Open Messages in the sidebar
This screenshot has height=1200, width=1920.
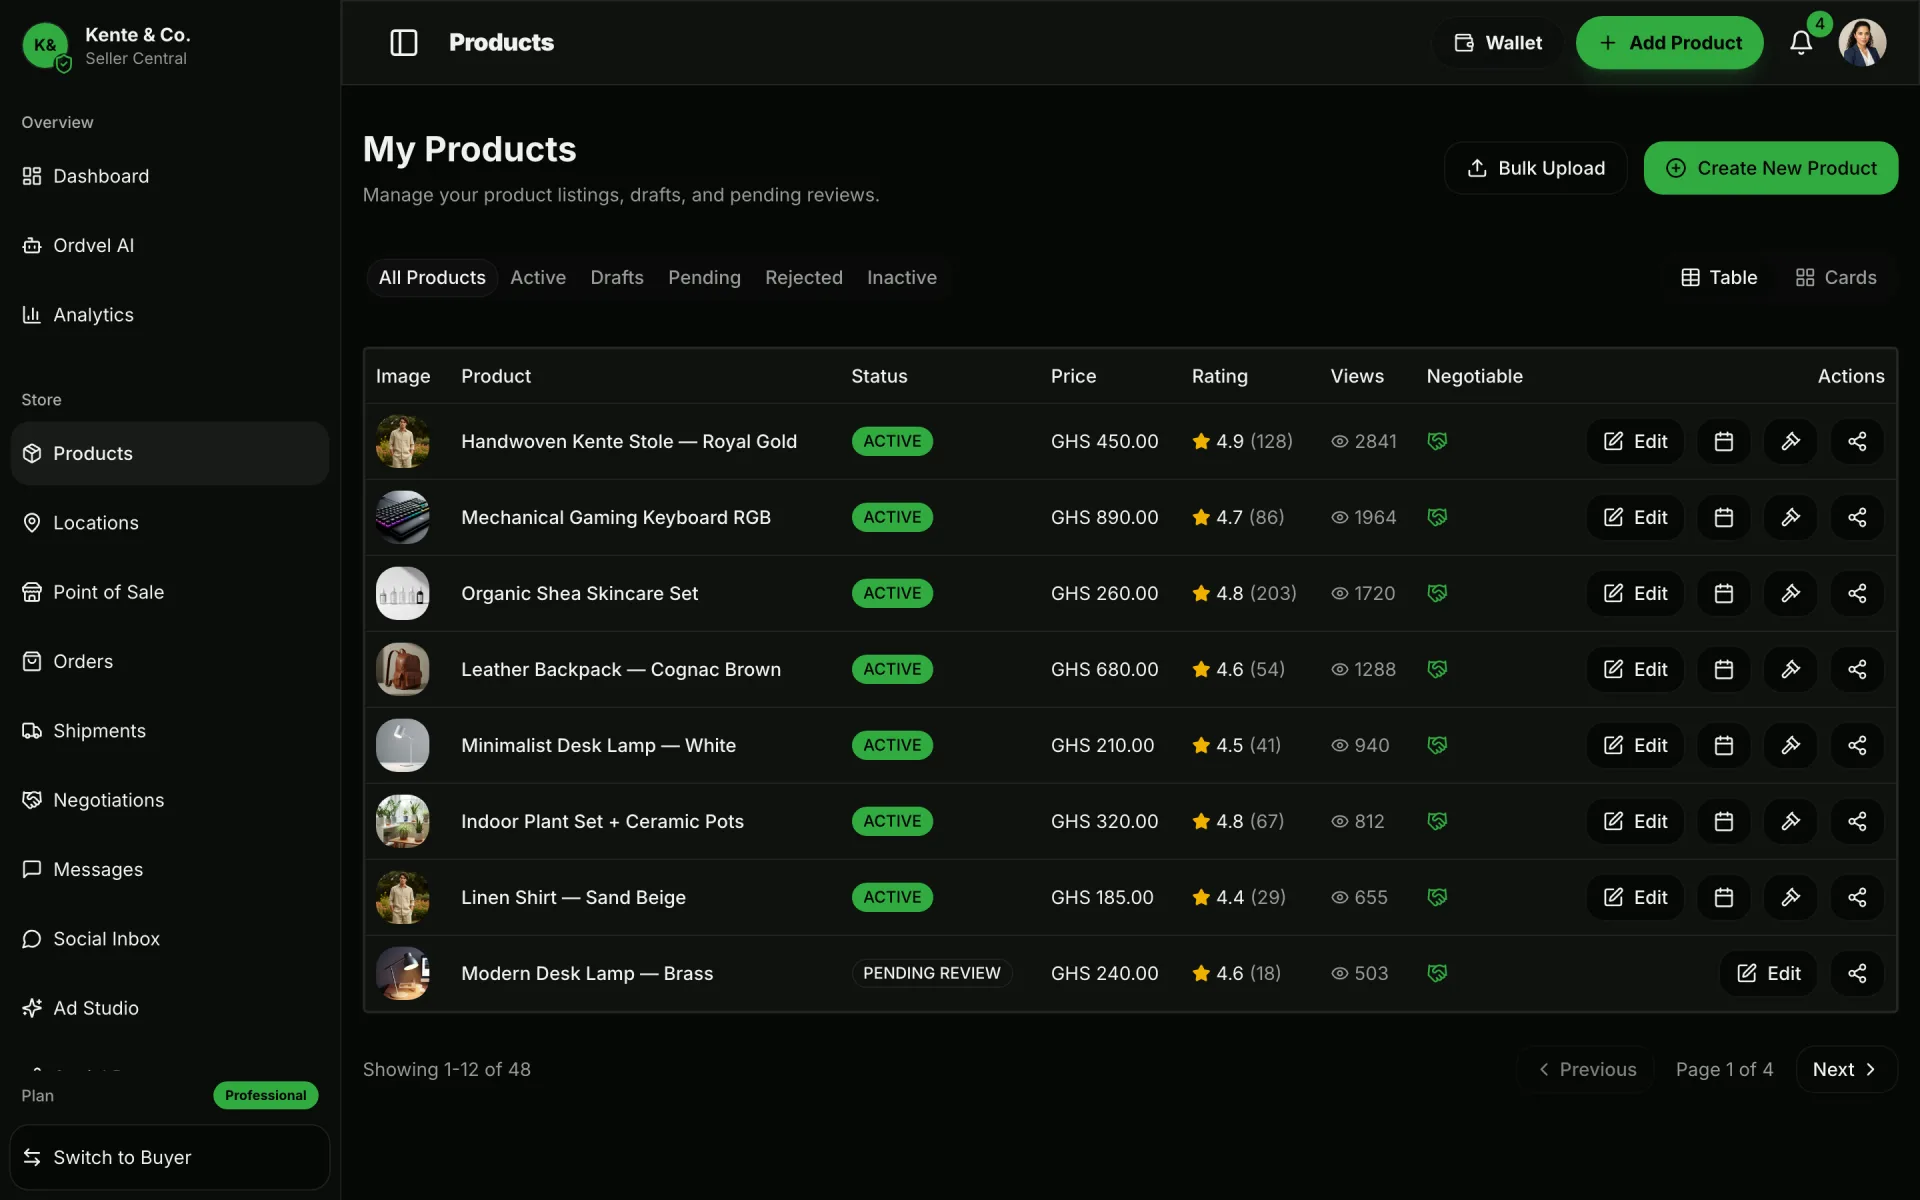tap(170, 869)
